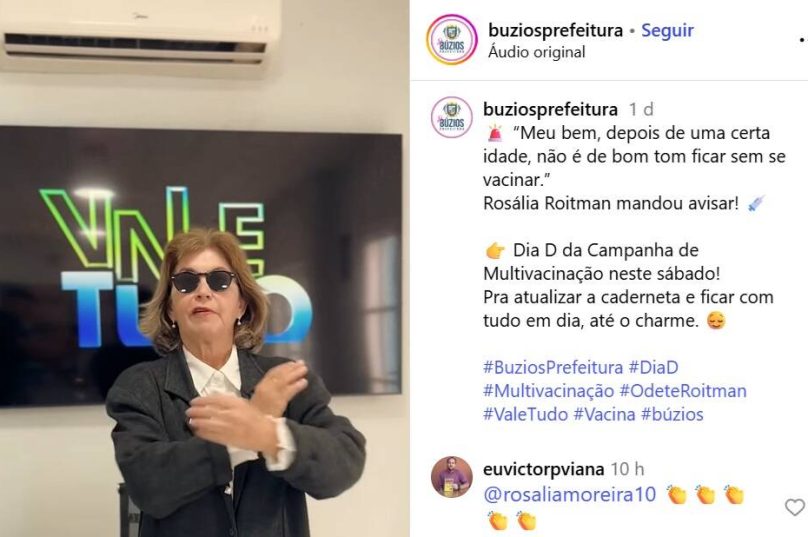Click buziosprefeitura avatar beside the caption
The image size is (808, 537).
click(x=452, y=117)
